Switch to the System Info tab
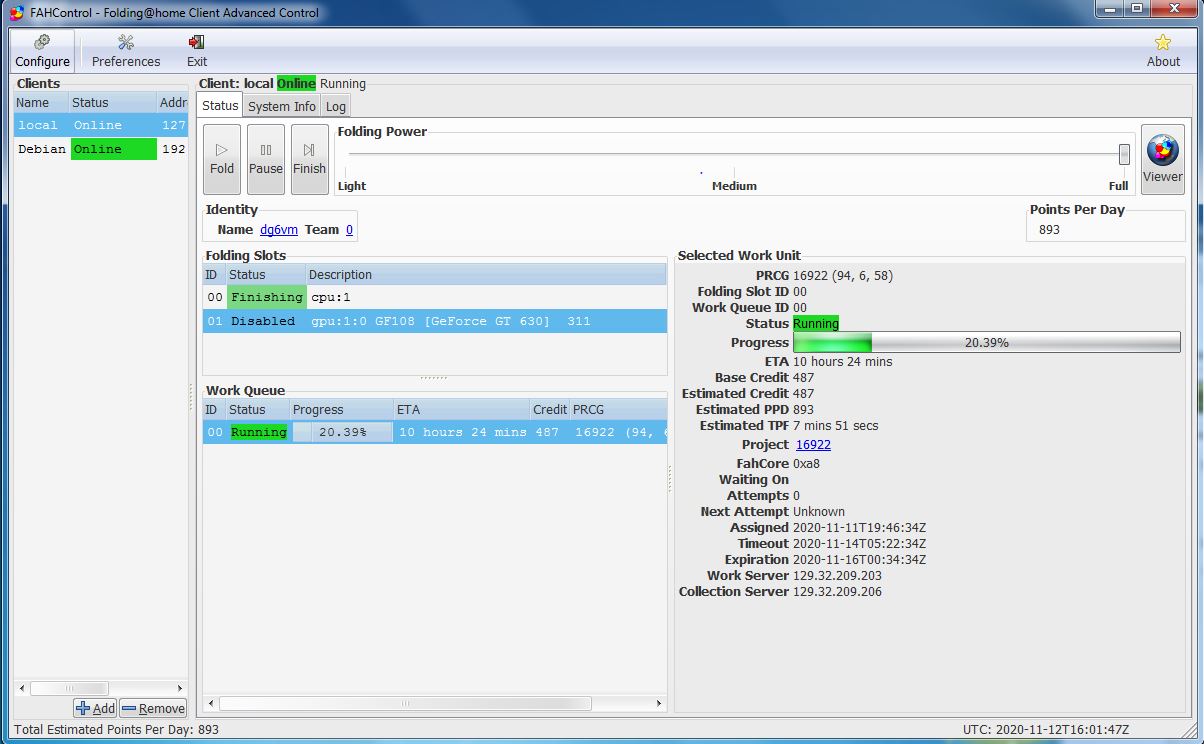1204x744 pixels. tap(281, 106)
